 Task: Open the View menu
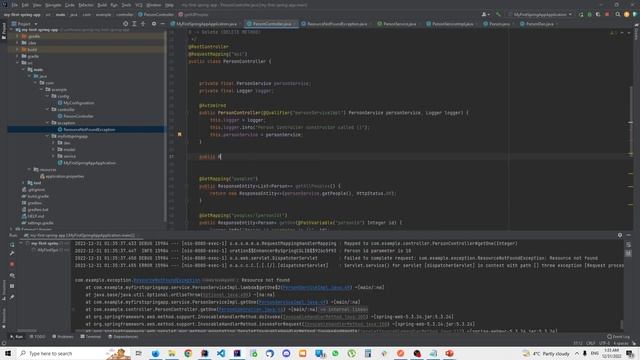[37, 5]
